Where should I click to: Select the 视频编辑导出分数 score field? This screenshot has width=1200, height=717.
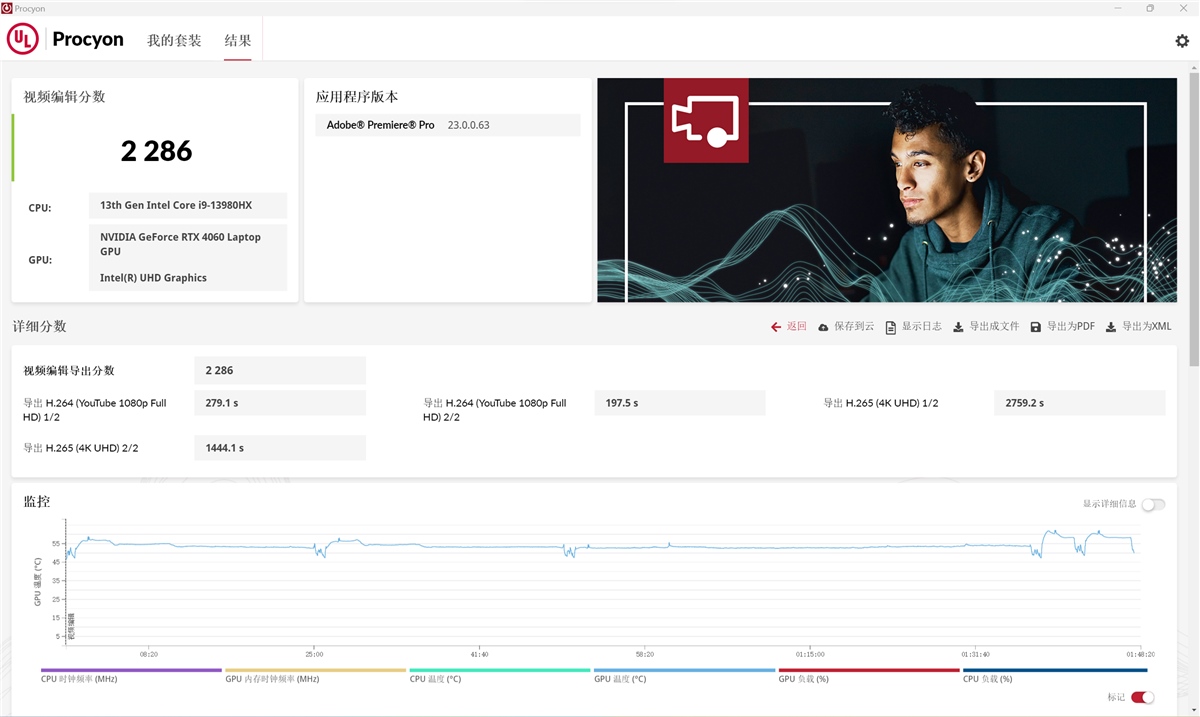point(279,370)
